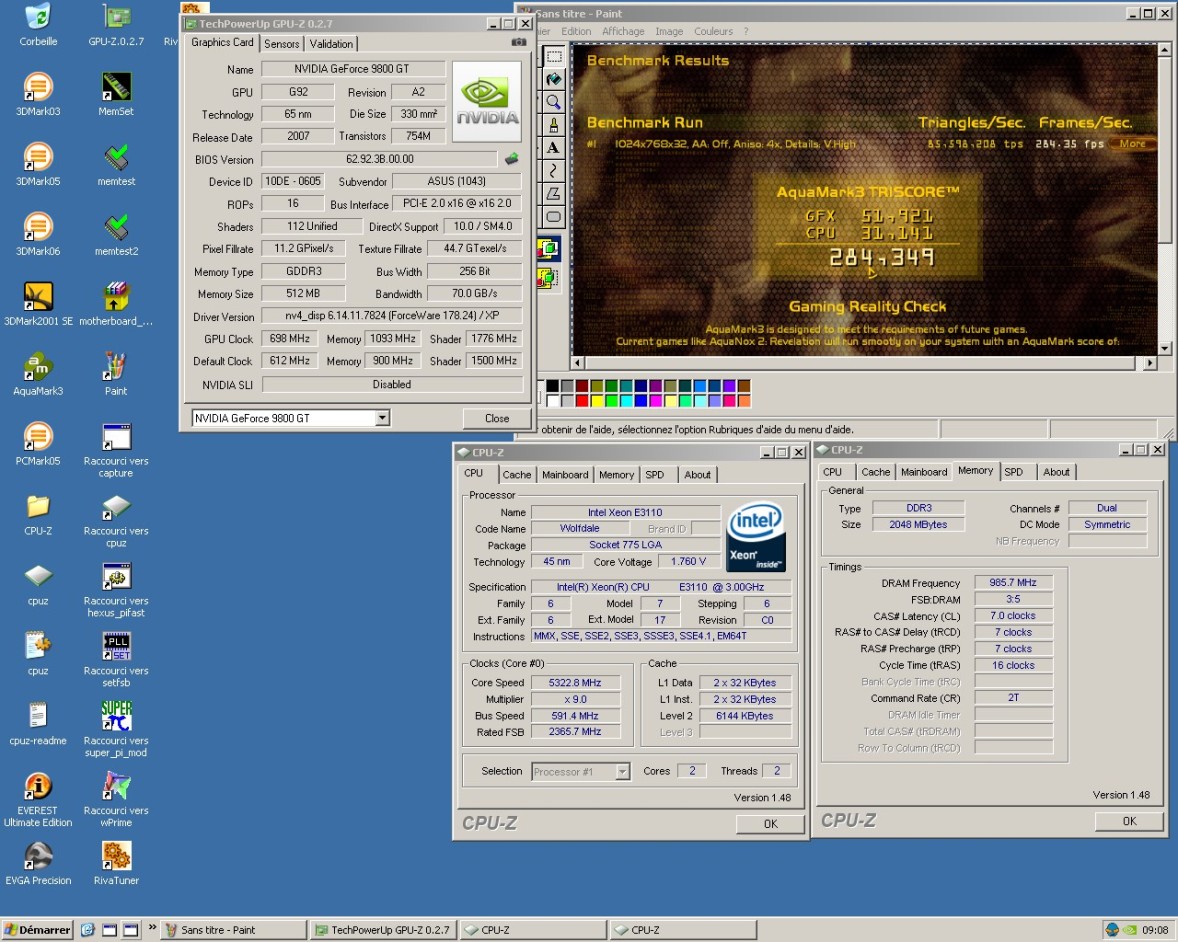Click the GPU-Z screenshot camera icon
Image resolution: width=1178 pixels, height=942 pixels.
pos(518,43)
